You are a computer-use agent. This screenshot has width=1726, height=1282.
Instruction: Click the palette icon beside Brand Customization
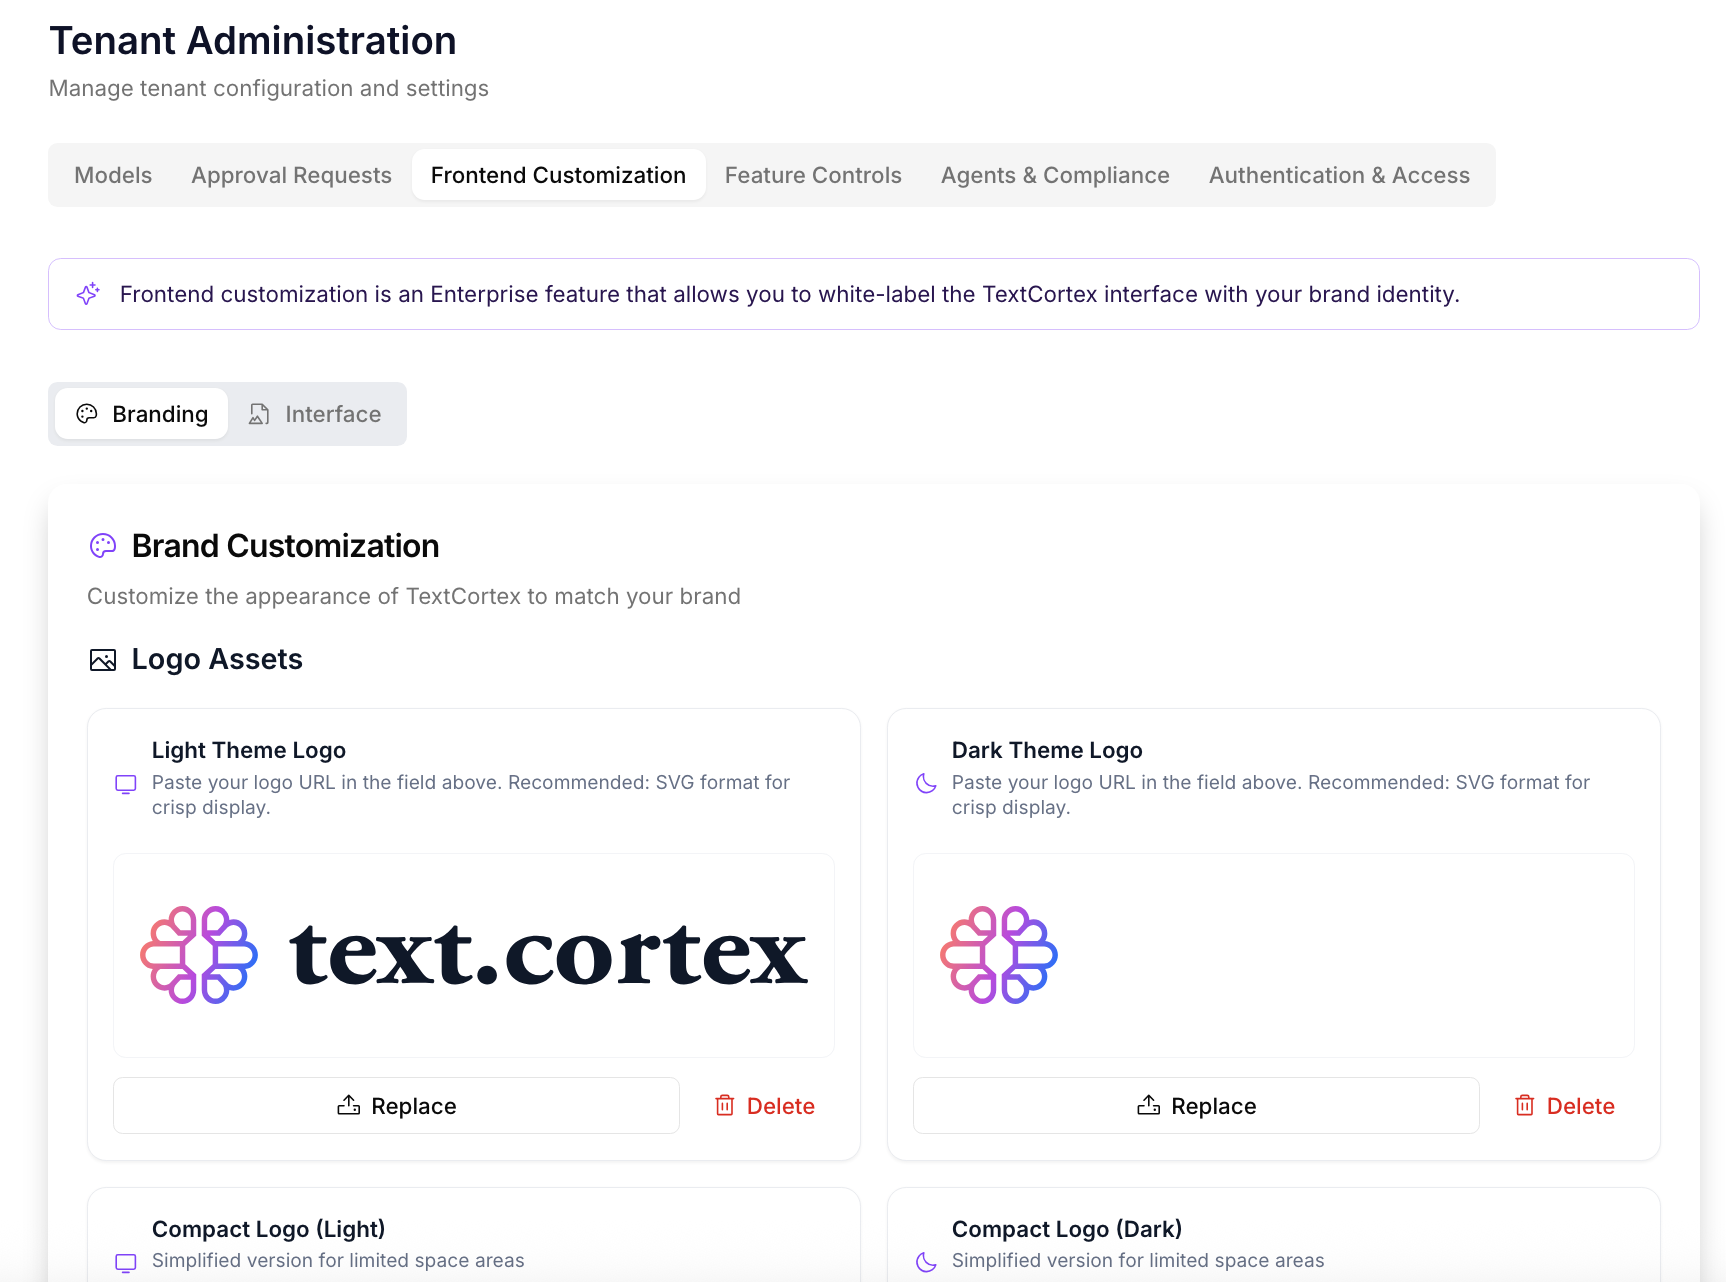tap(103, 546)
